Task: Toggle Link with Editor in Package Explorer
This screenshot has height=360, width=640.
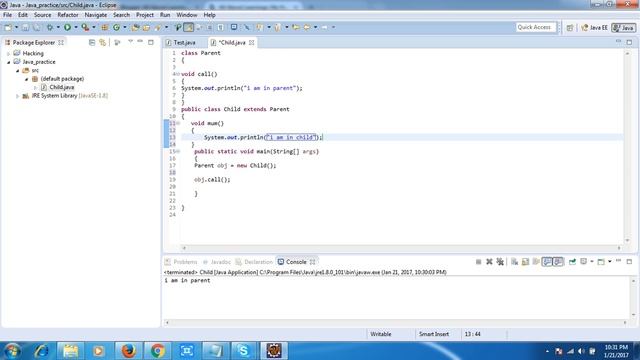Action: pos(102,42)
